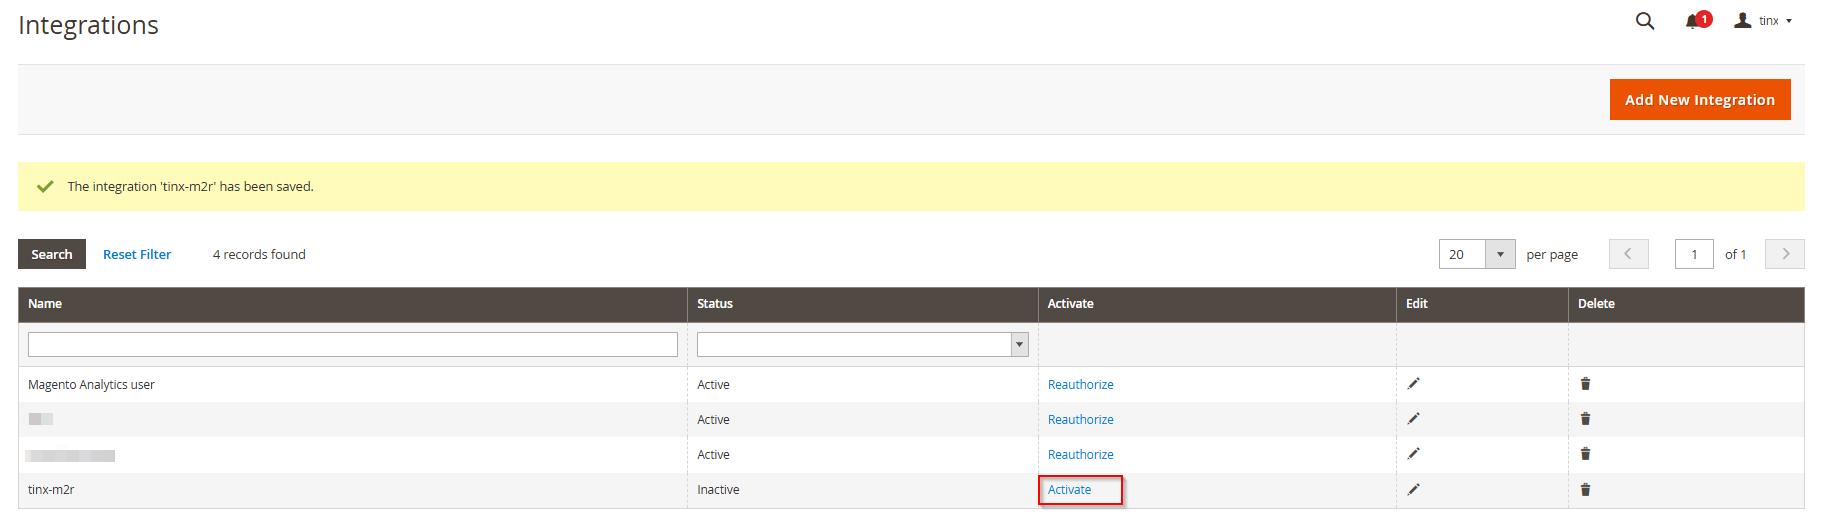Activate the tinx-m2r integration

click(1069, 490)
